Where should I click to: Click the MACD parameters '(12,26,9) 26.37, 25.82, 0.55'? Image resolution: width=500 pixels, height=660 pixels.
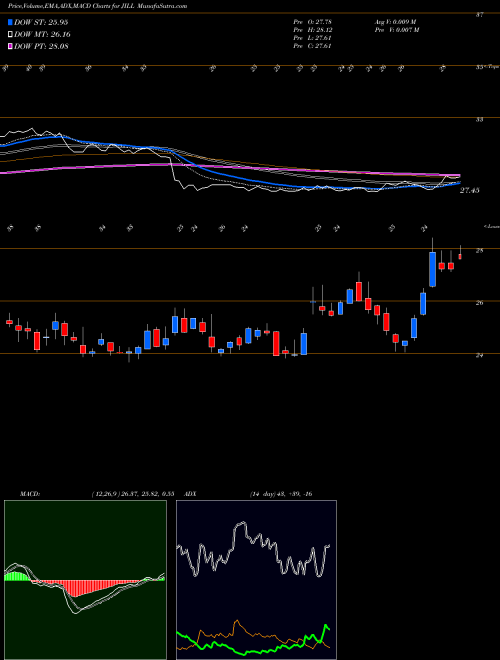tap(131, 494)
